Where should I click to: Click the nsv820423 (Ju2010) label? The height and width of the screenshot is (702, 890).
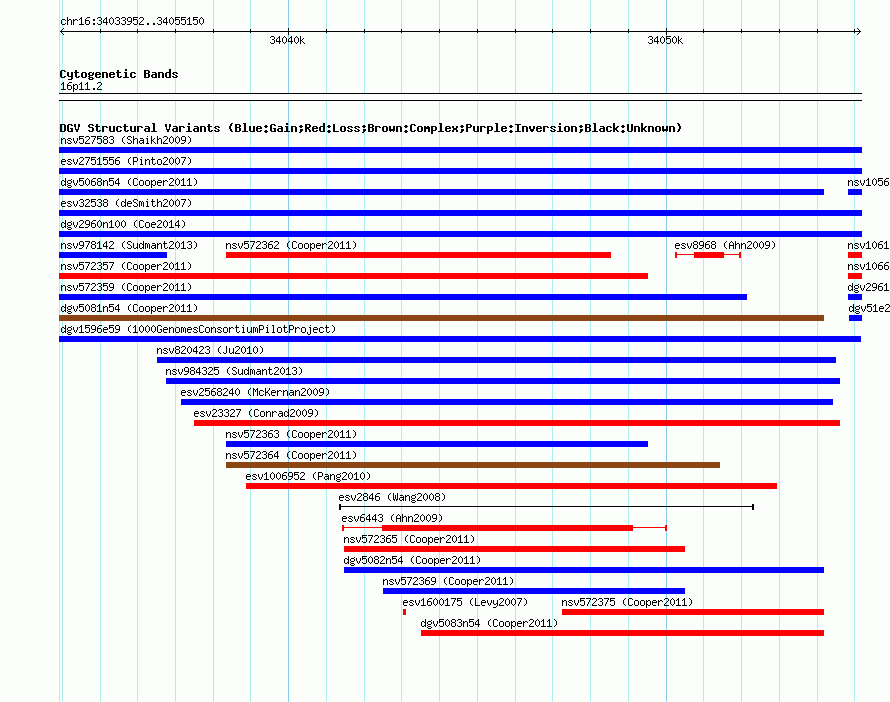210,350
